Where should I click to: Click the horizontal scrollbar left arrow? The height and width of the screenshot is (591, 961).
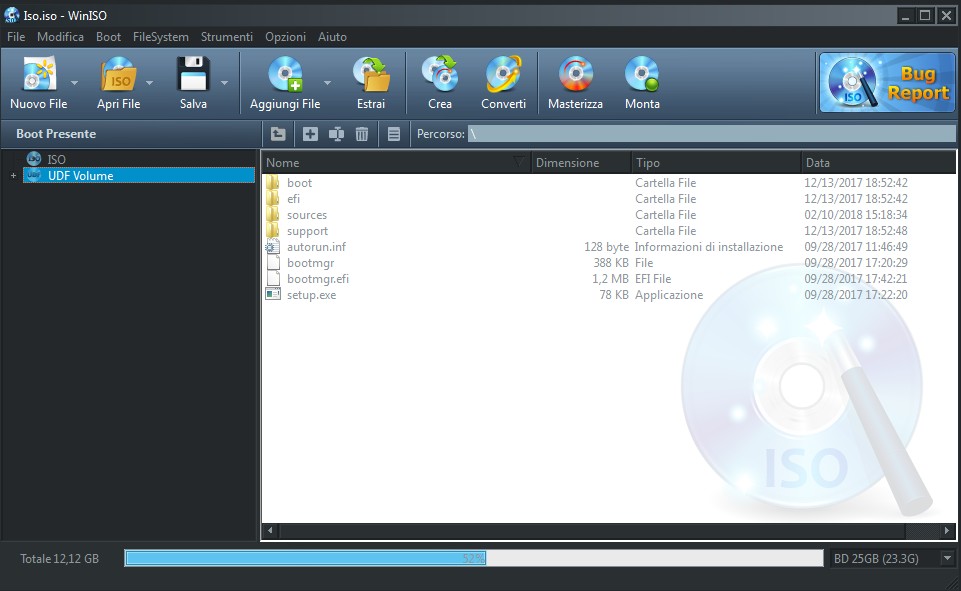click(270, 530)
